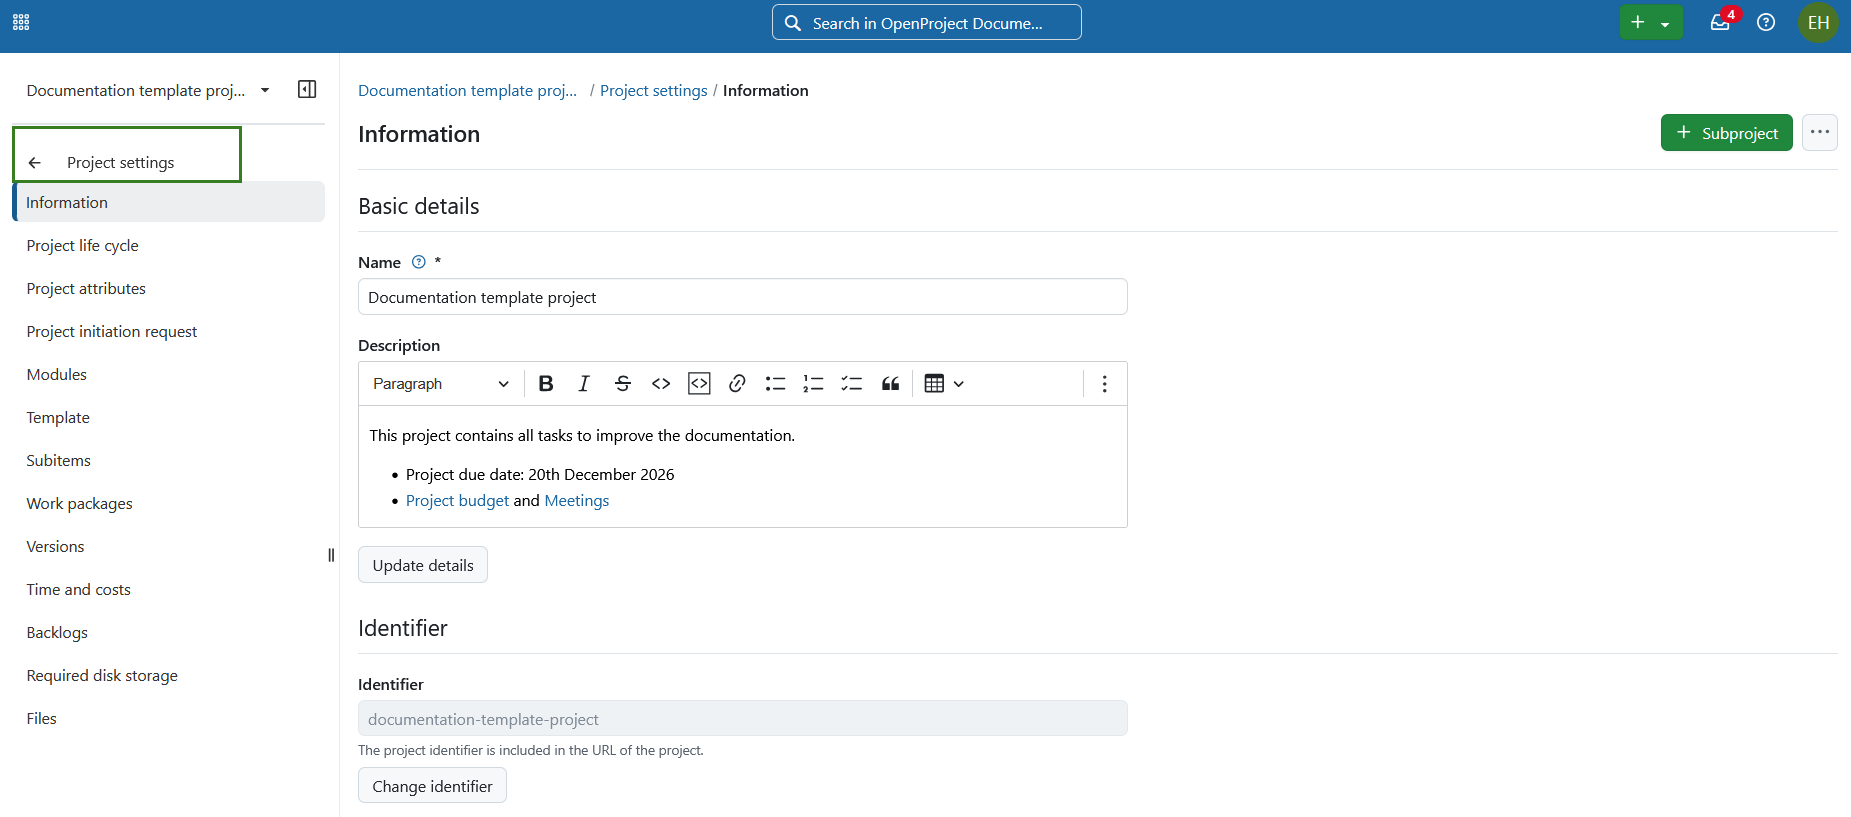Go back using Project settings arrow
This screenshot has height=817, width=1851.
pos(35,162)
